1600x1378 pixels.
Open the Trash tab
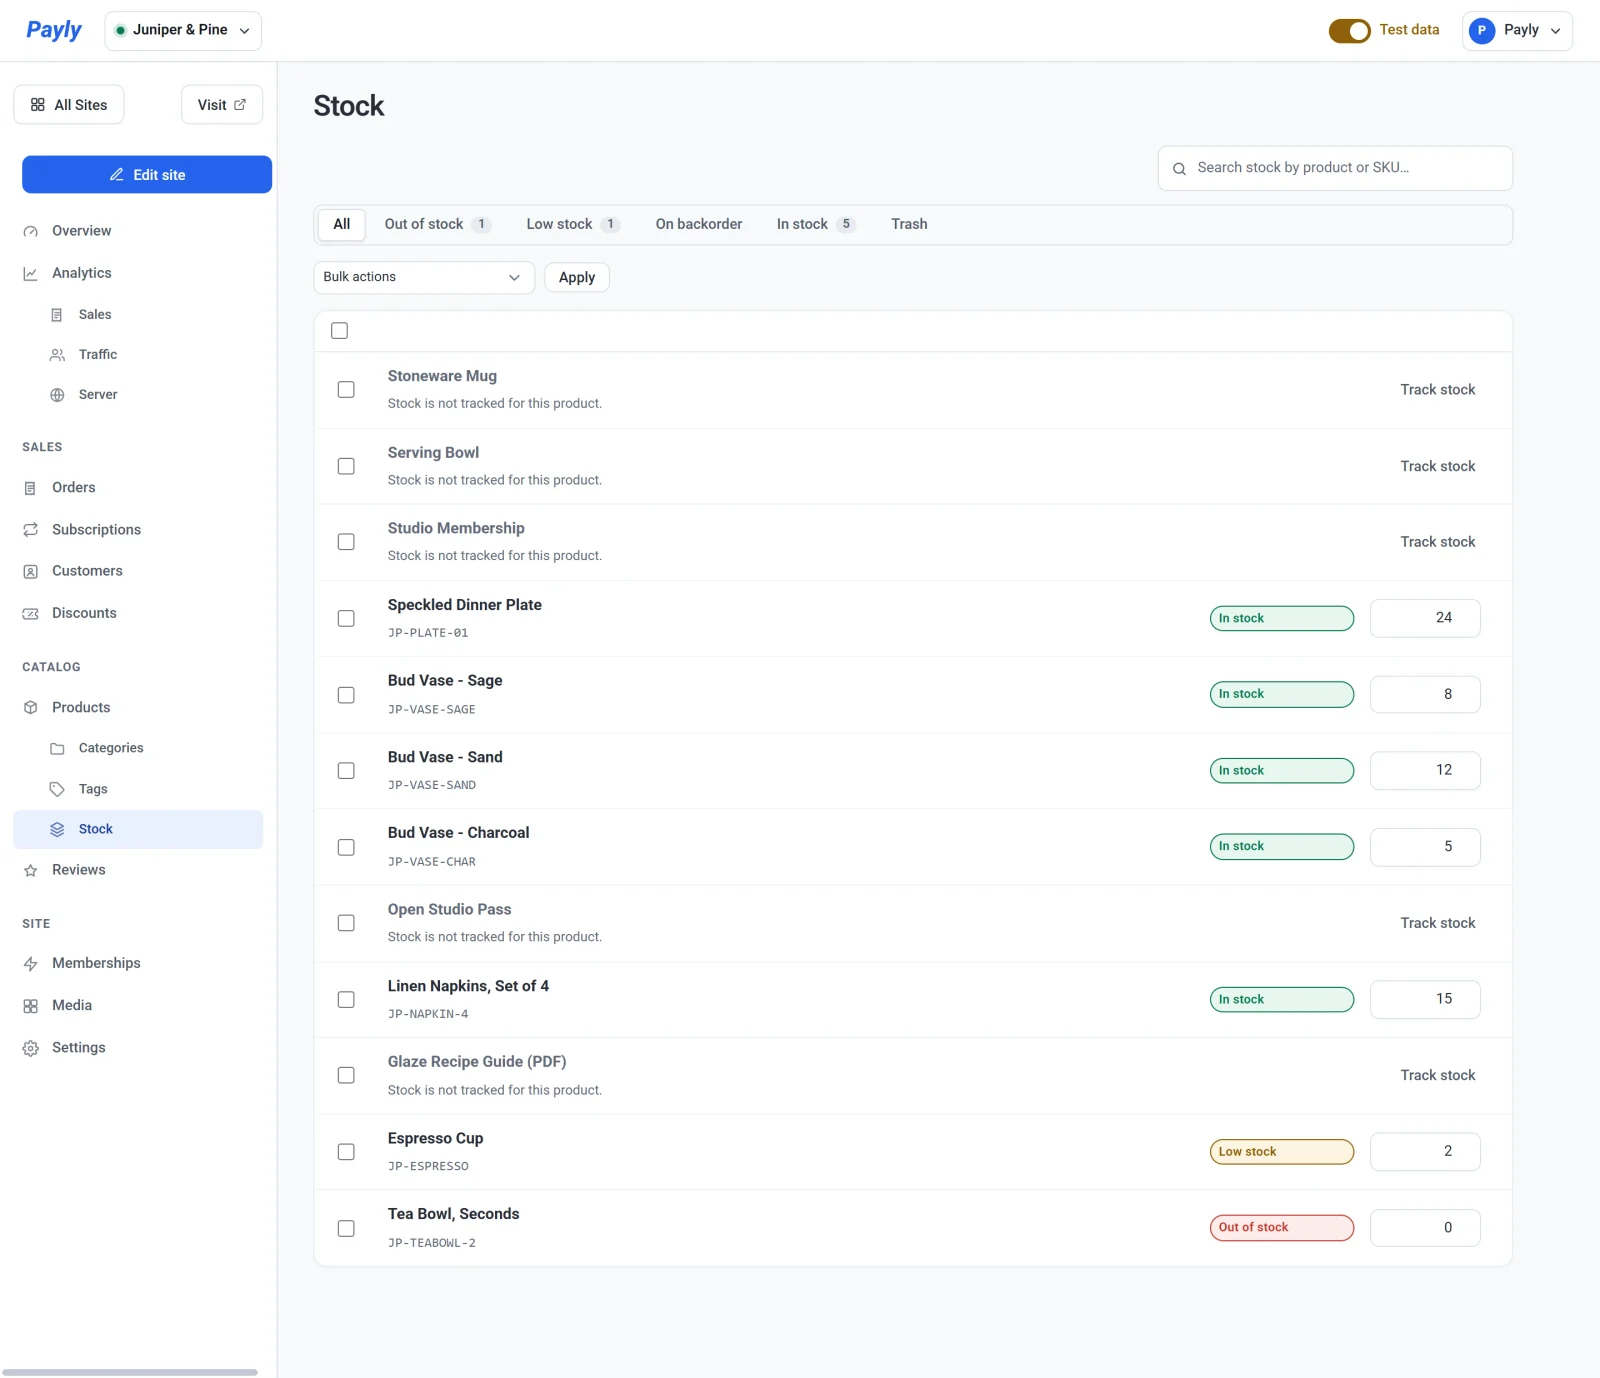tap(909, 224)
